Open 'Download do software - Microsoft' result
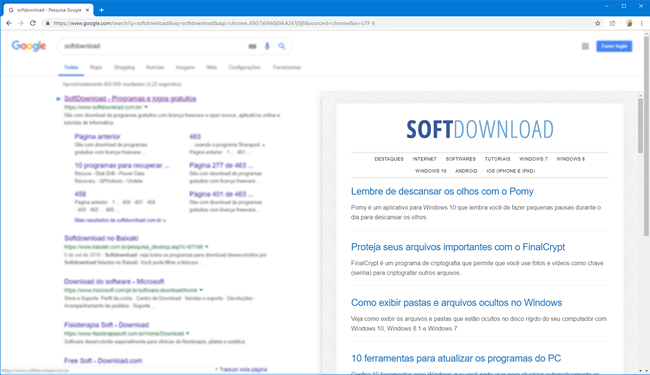650x375 pixels. point(114,282)
